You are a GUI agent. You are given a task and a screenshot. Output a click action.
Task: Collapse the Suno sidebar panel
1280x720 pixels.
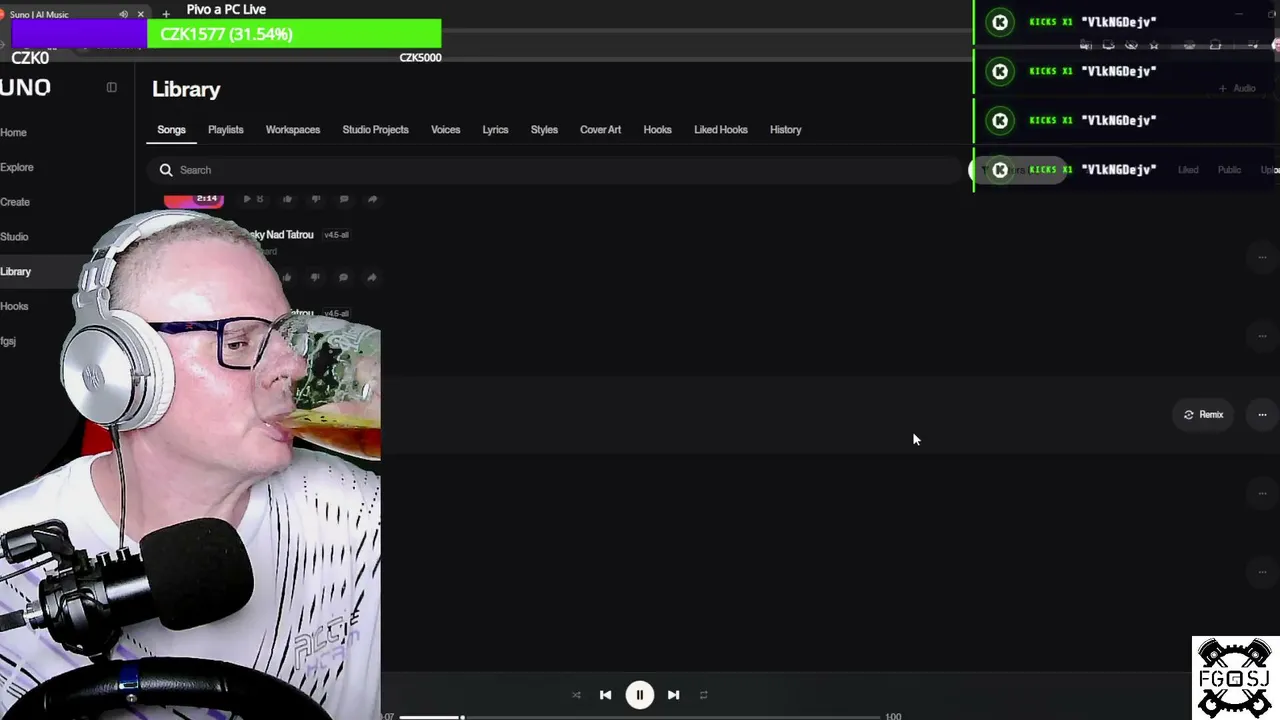coord(112,88)
